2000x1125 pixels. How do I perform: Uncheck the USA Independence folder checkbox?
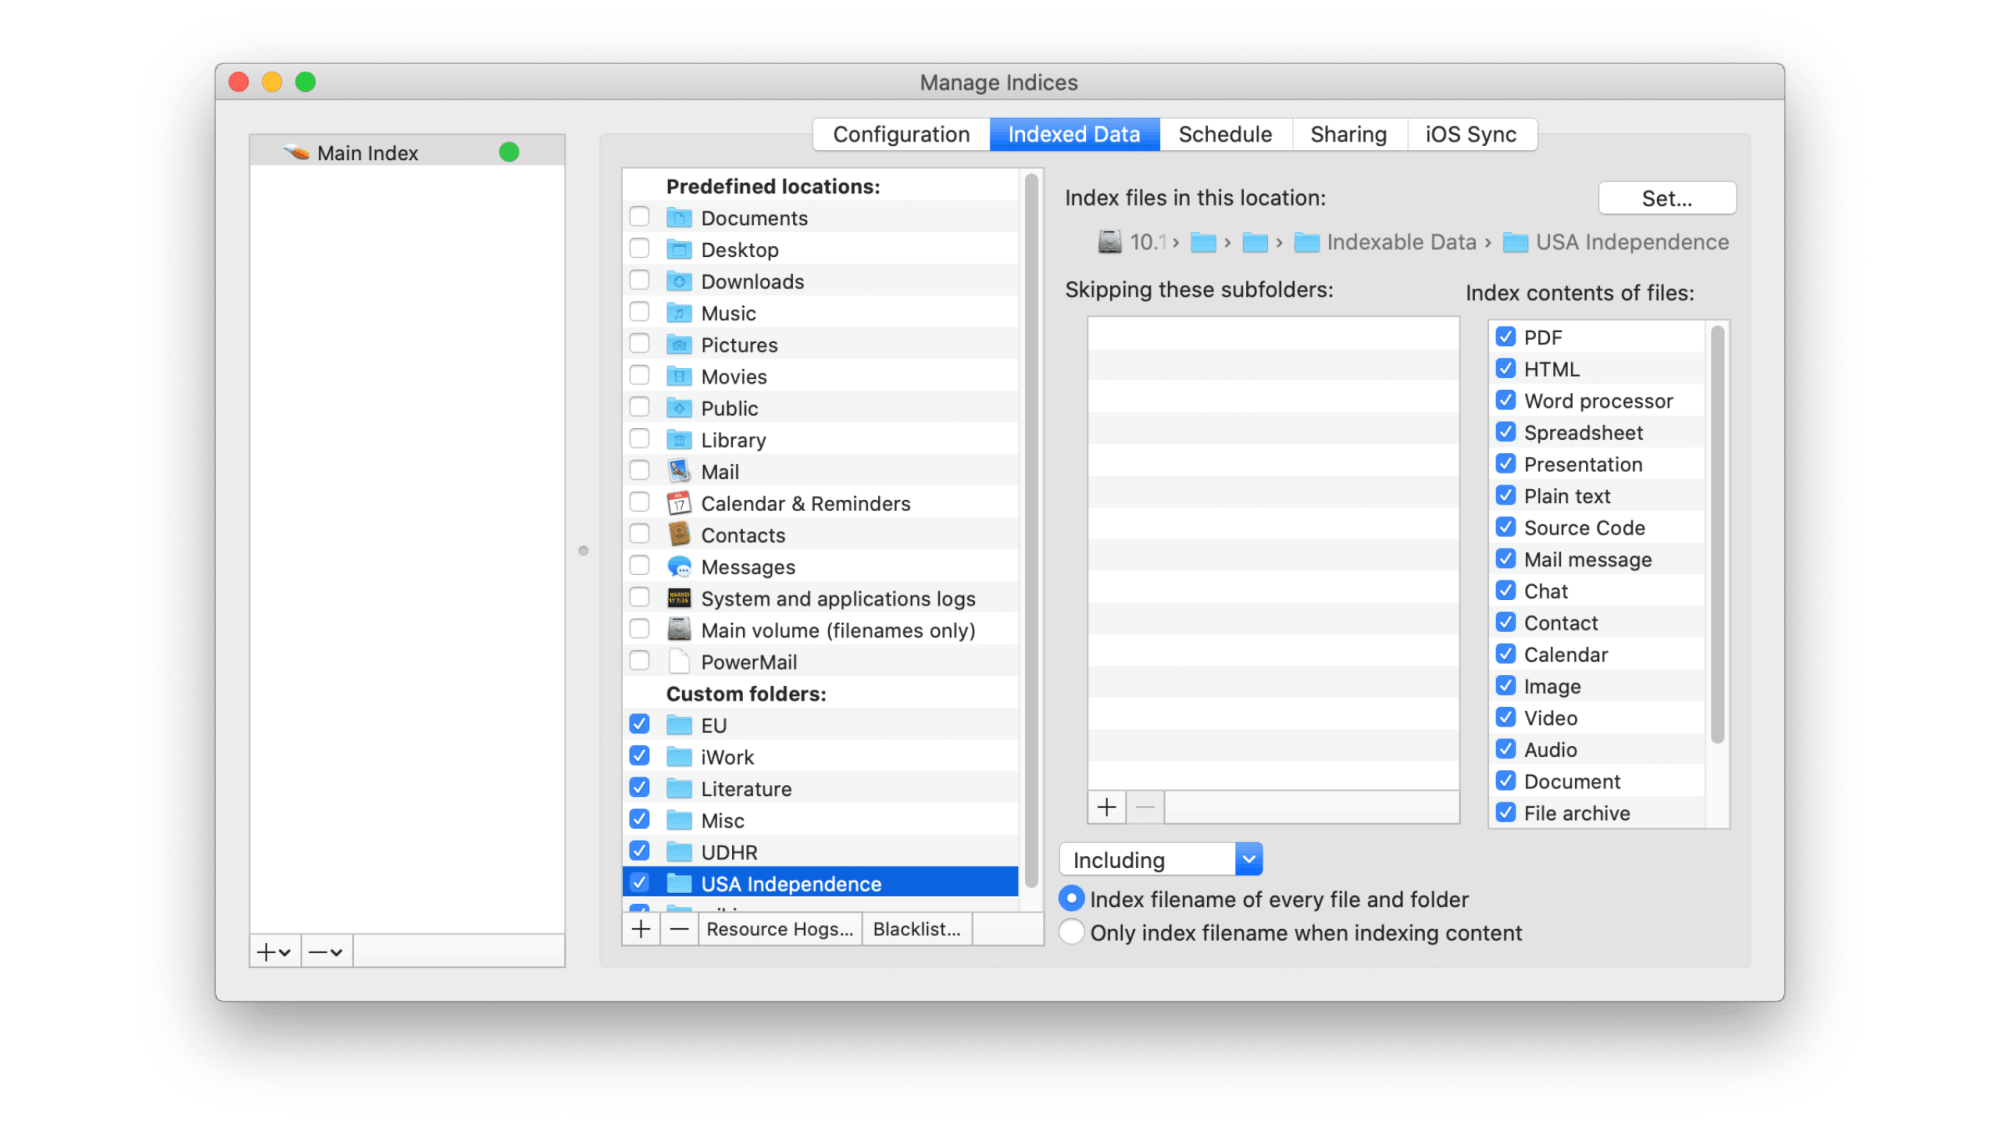pos(640,883)
